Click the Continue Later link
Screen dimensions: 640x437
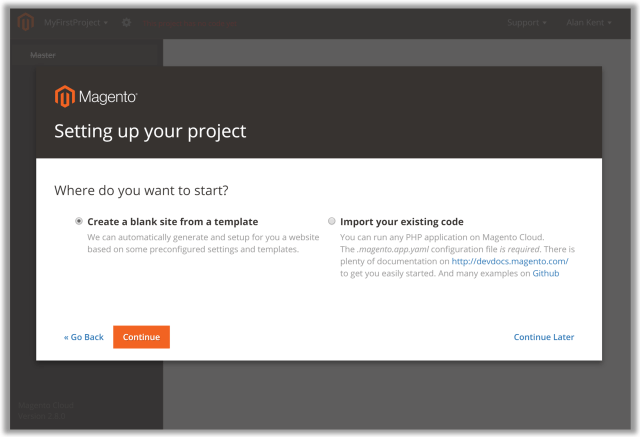pos(544,337)
